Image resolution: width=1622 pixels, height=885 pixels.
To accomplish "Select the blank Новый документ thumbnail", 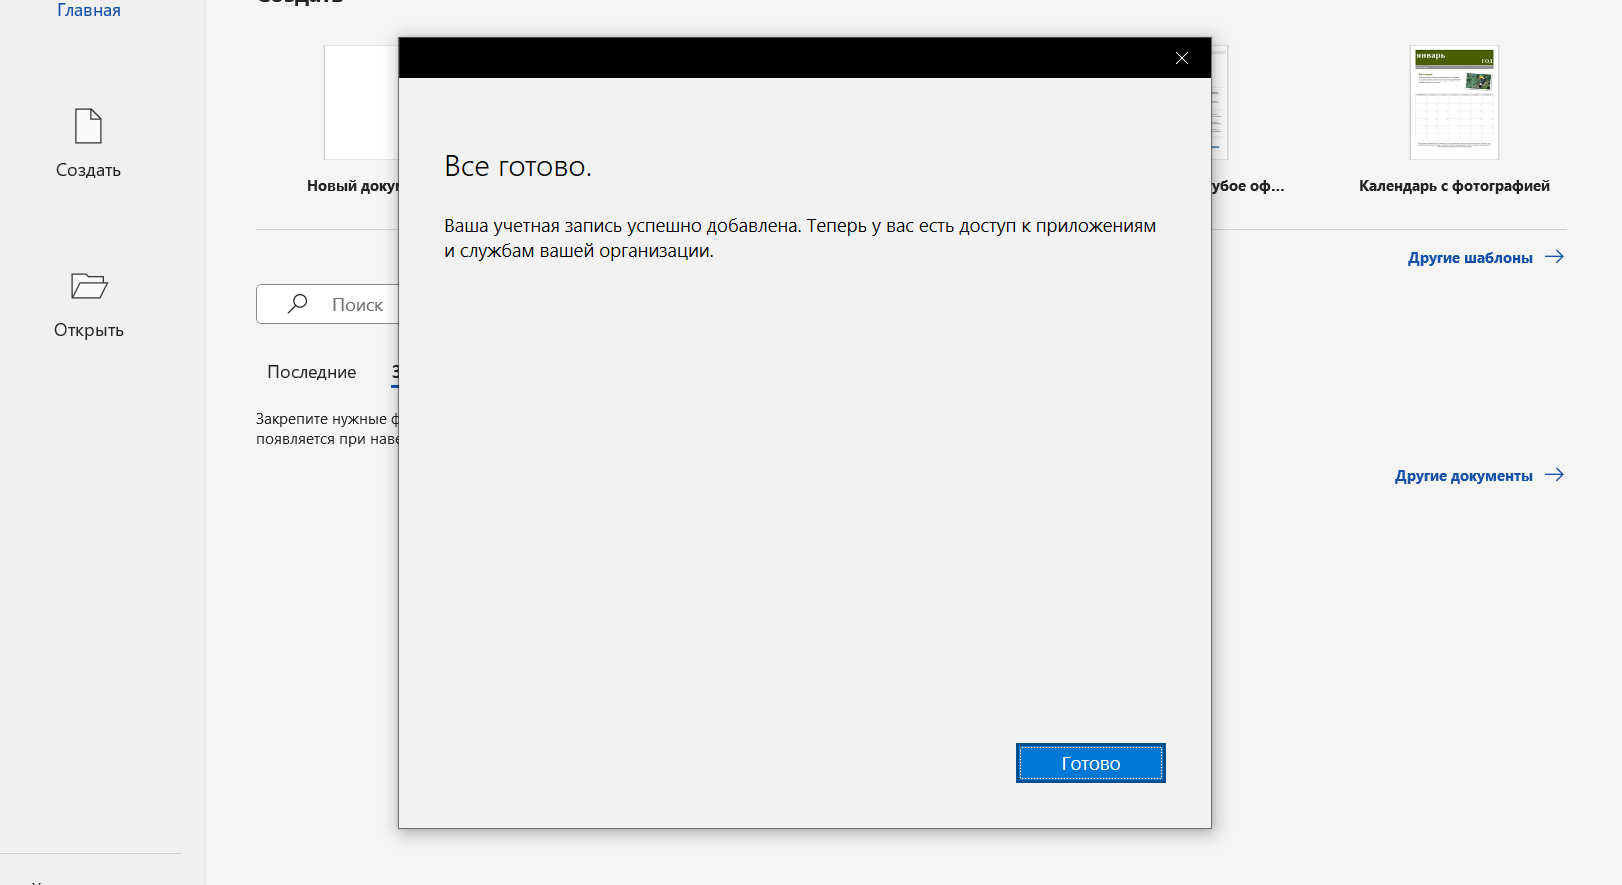I will [360, 102].
